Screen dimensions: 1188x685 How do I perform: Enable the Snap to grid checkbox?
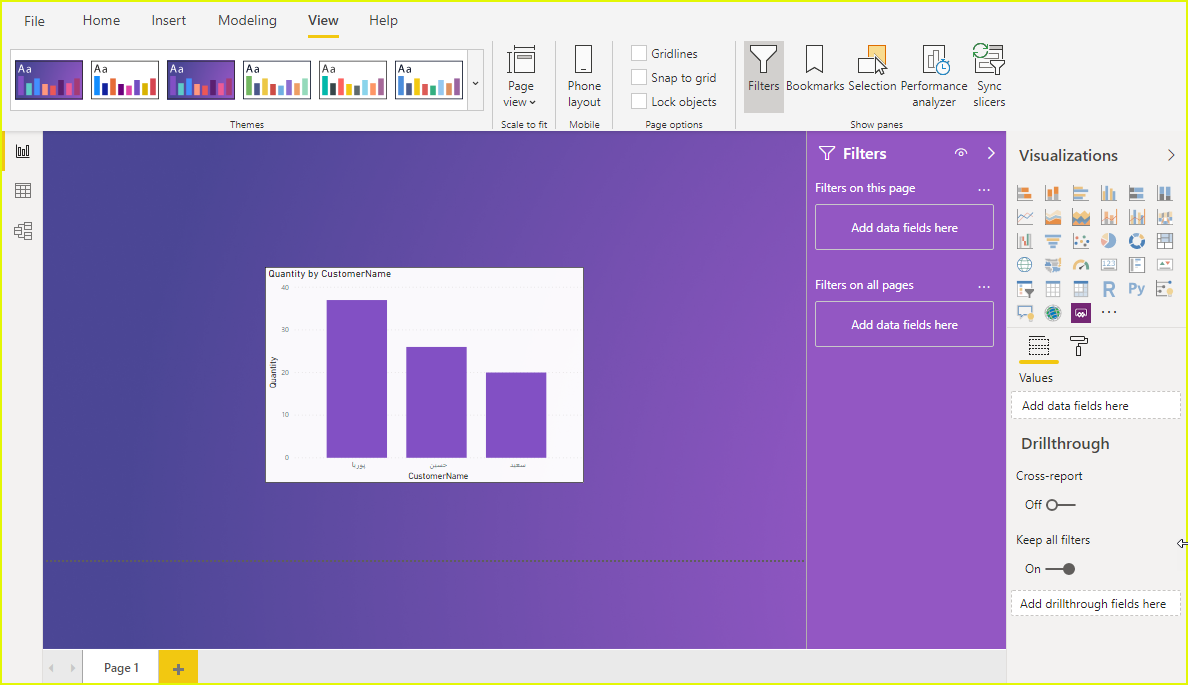(x=639, y=77)
